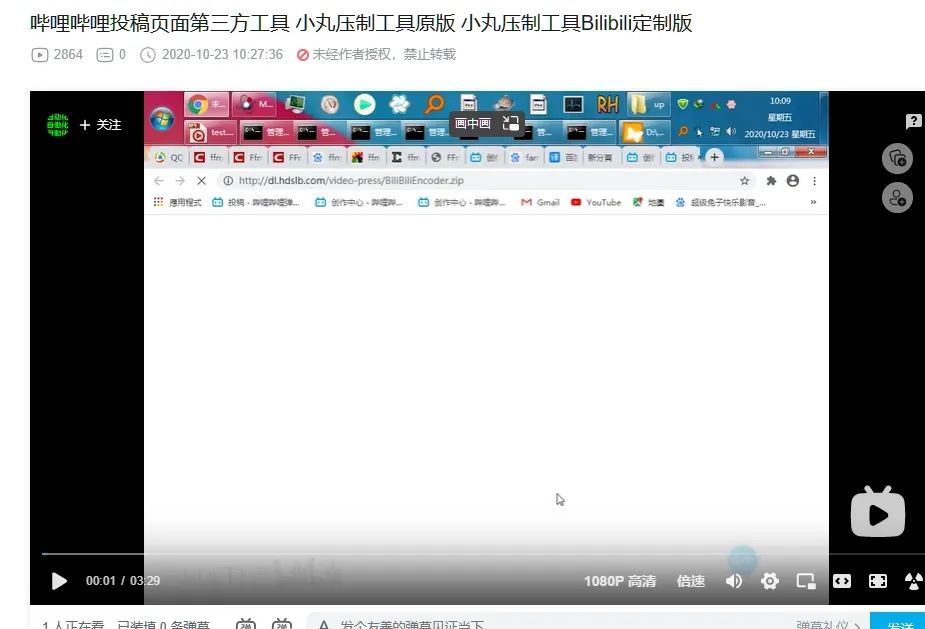The image size is (925, 629).
Task: Toggle the danmaku display switch
Action: [x=246, y=624]
